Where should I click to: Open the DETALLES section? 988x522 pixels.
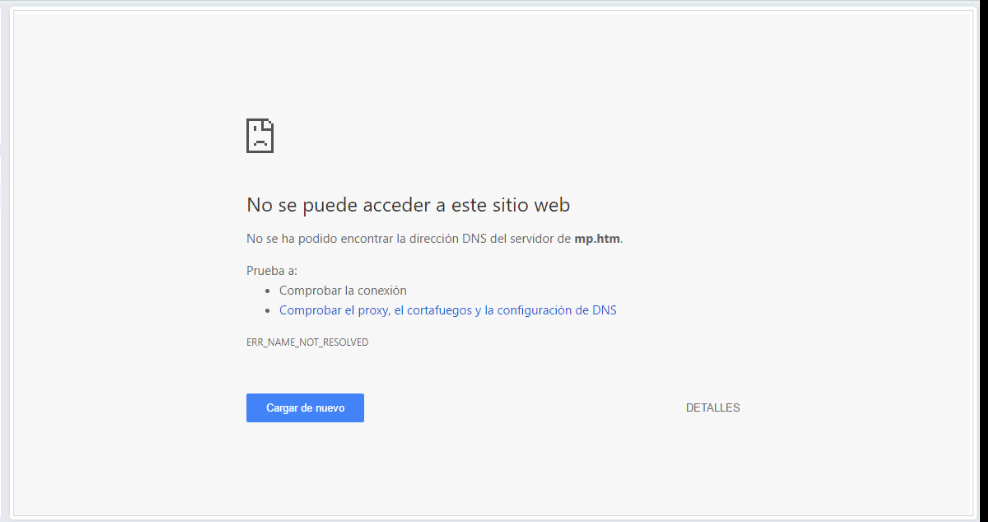pos(713,408)
